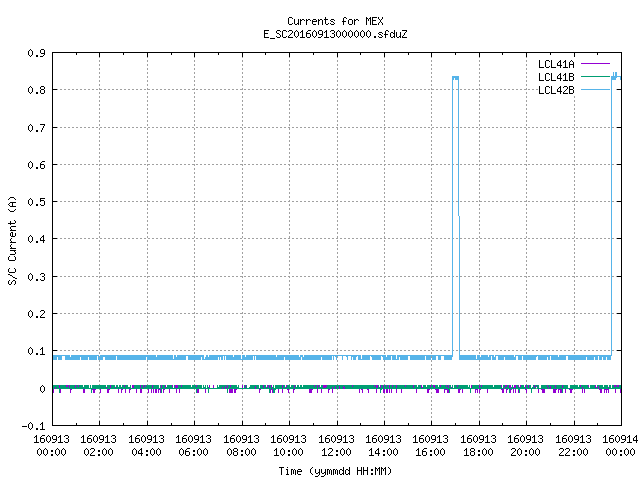Click the 160913 00:00 time tick label
This screenshot has width=640, height=480.
51,446
